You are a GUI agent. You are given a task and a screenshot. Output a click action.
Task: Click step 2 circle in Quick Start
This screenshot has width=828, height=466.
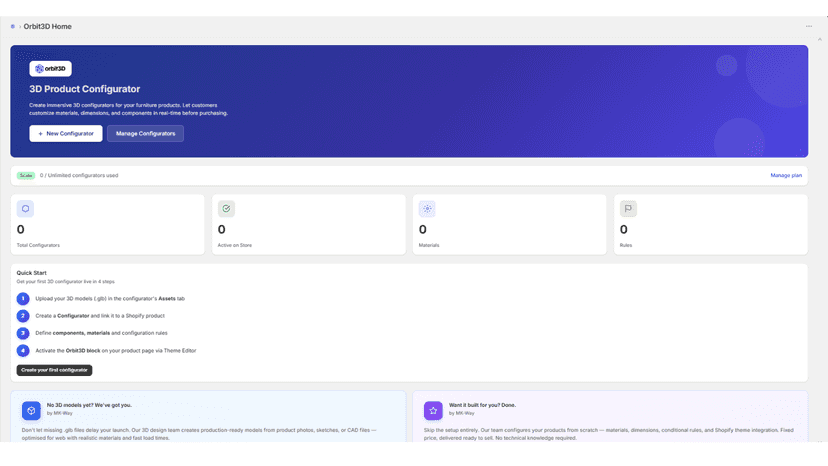coord(23,316)
